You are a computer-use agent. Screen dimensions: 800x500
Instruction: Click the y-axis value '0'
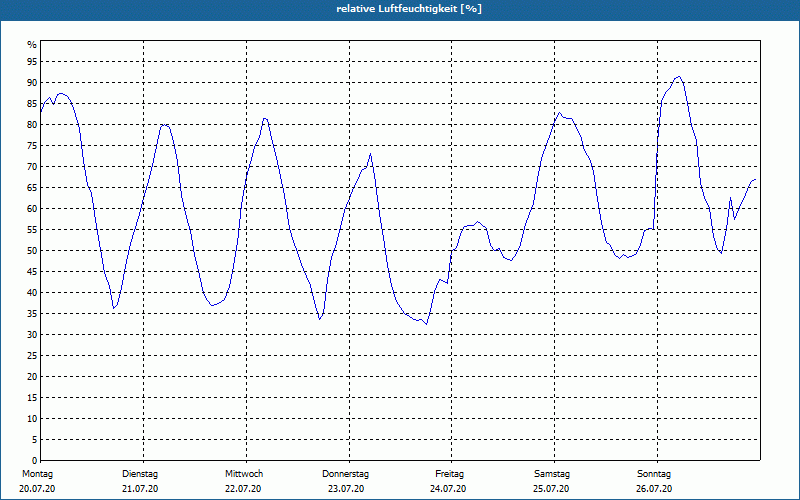click(35, 461)
